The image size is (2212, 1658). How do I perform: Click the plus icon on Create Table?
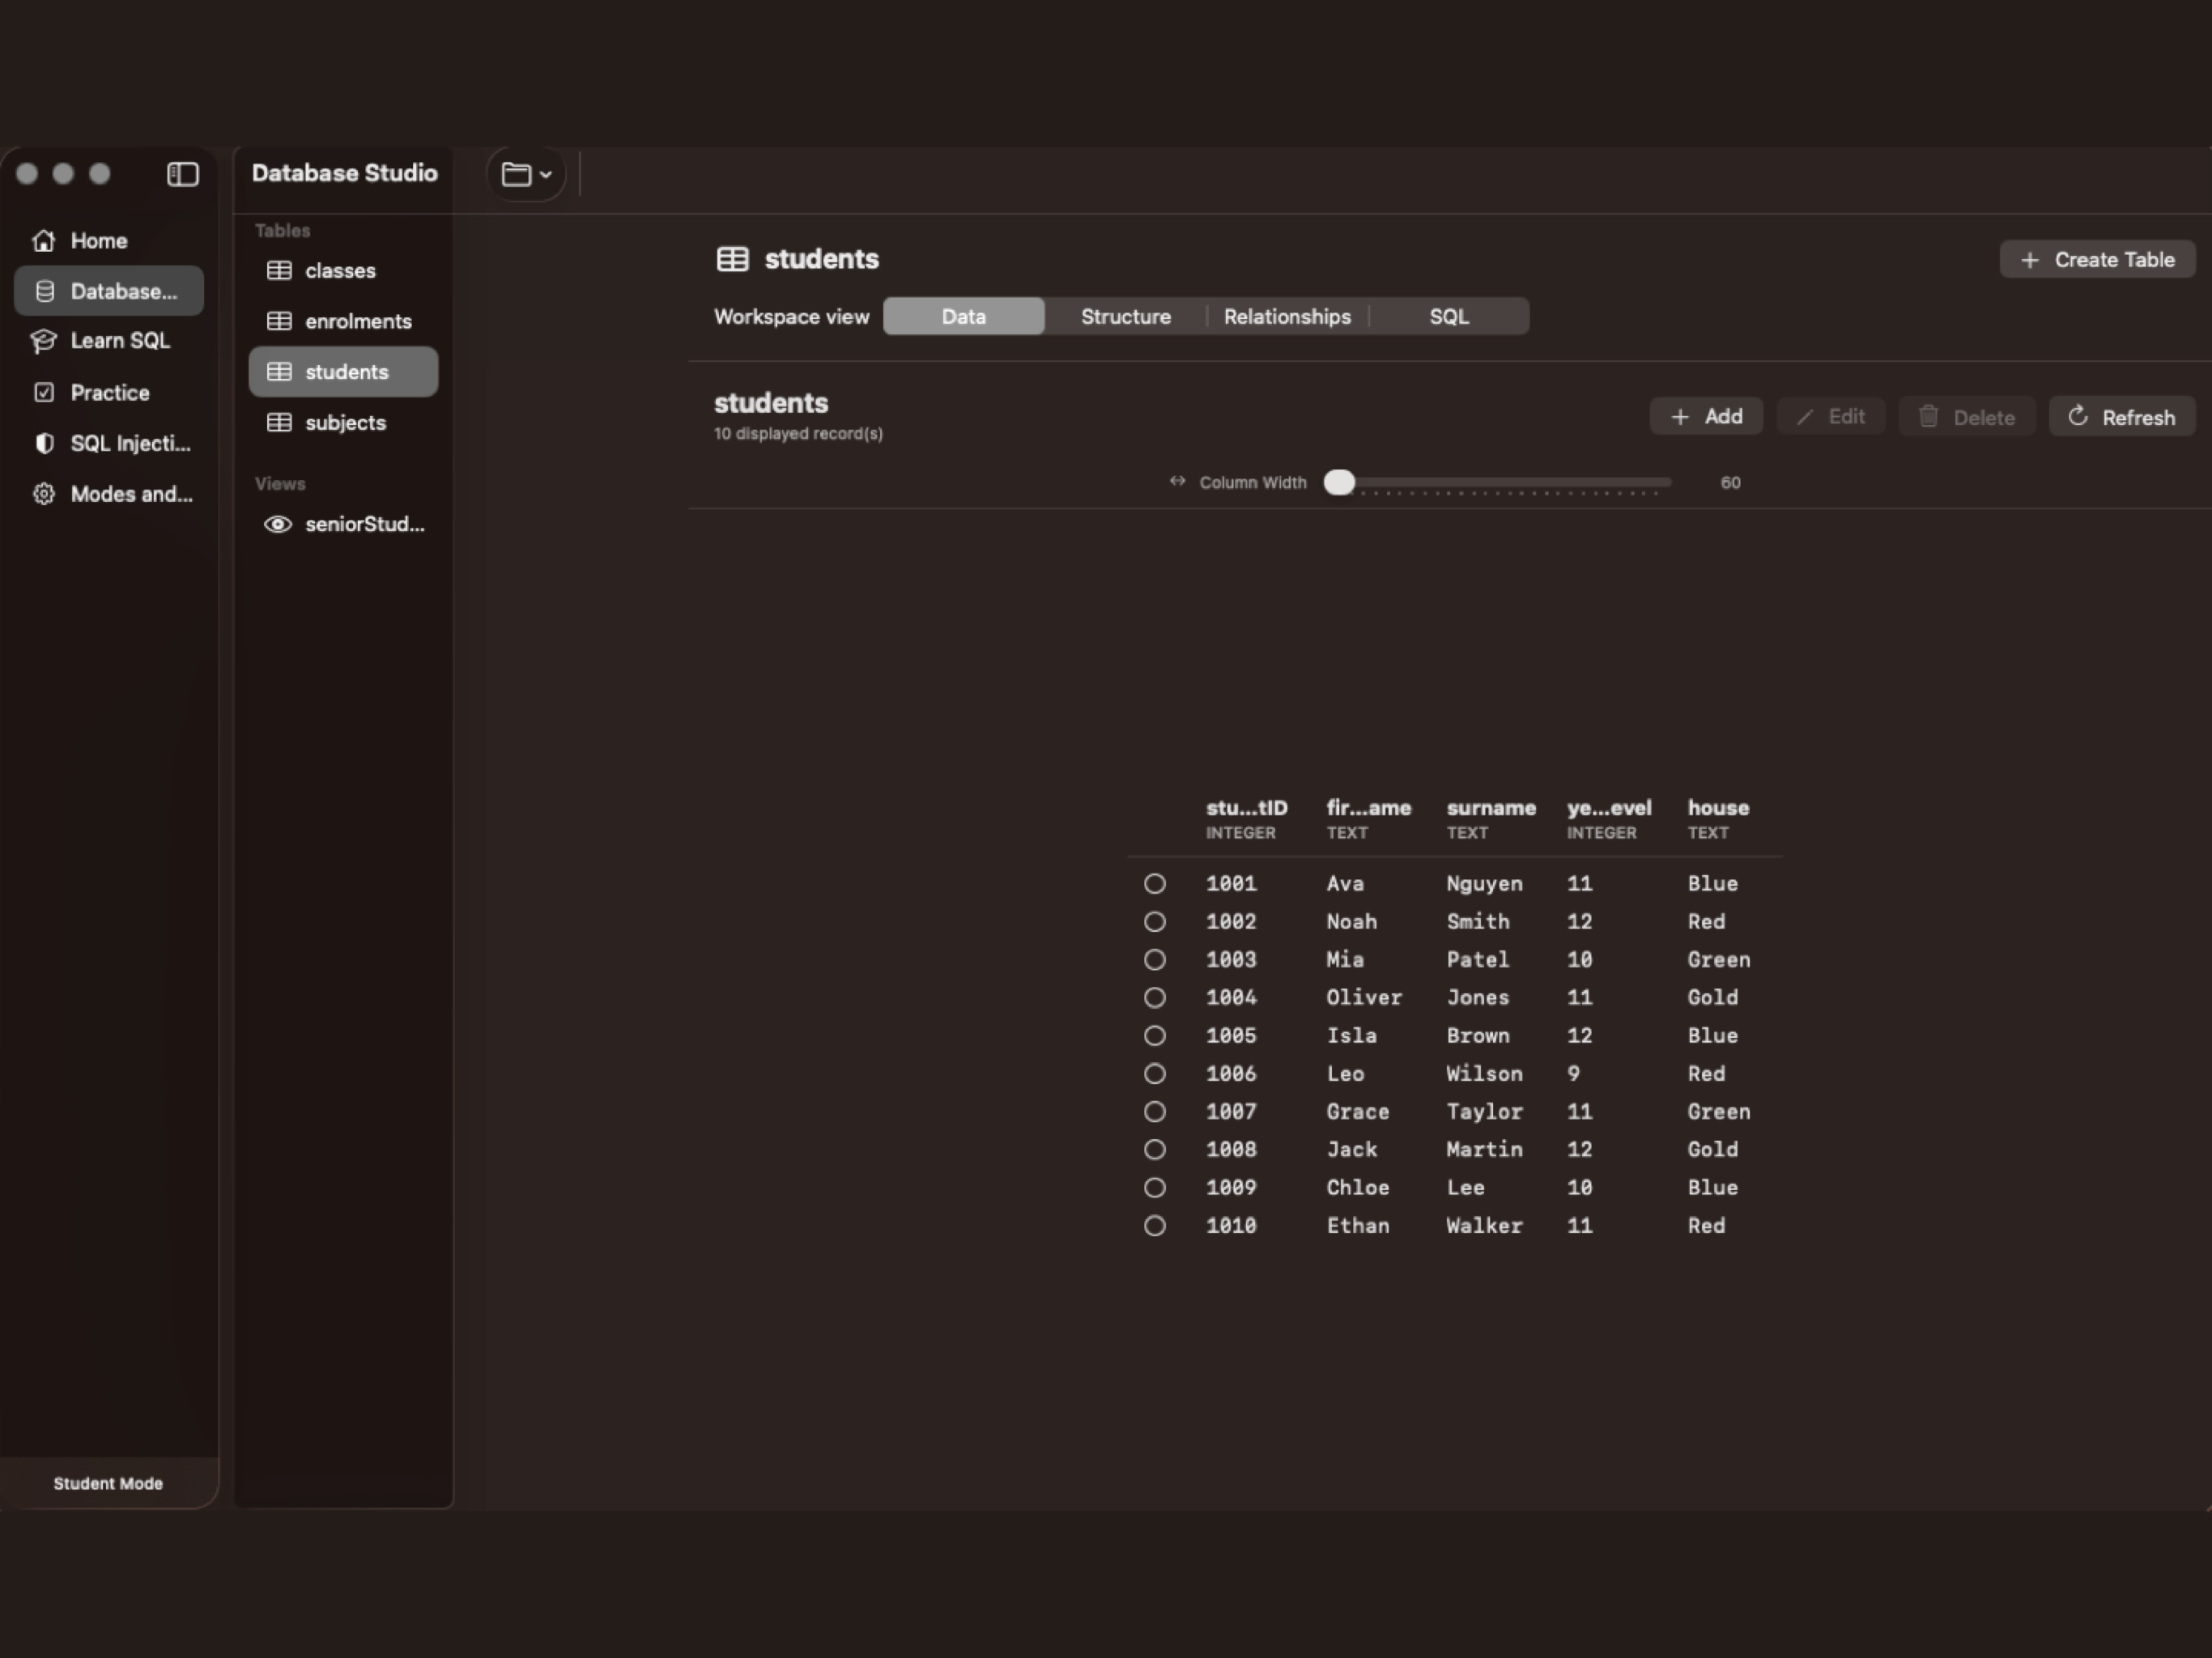tap(2029, 260)
